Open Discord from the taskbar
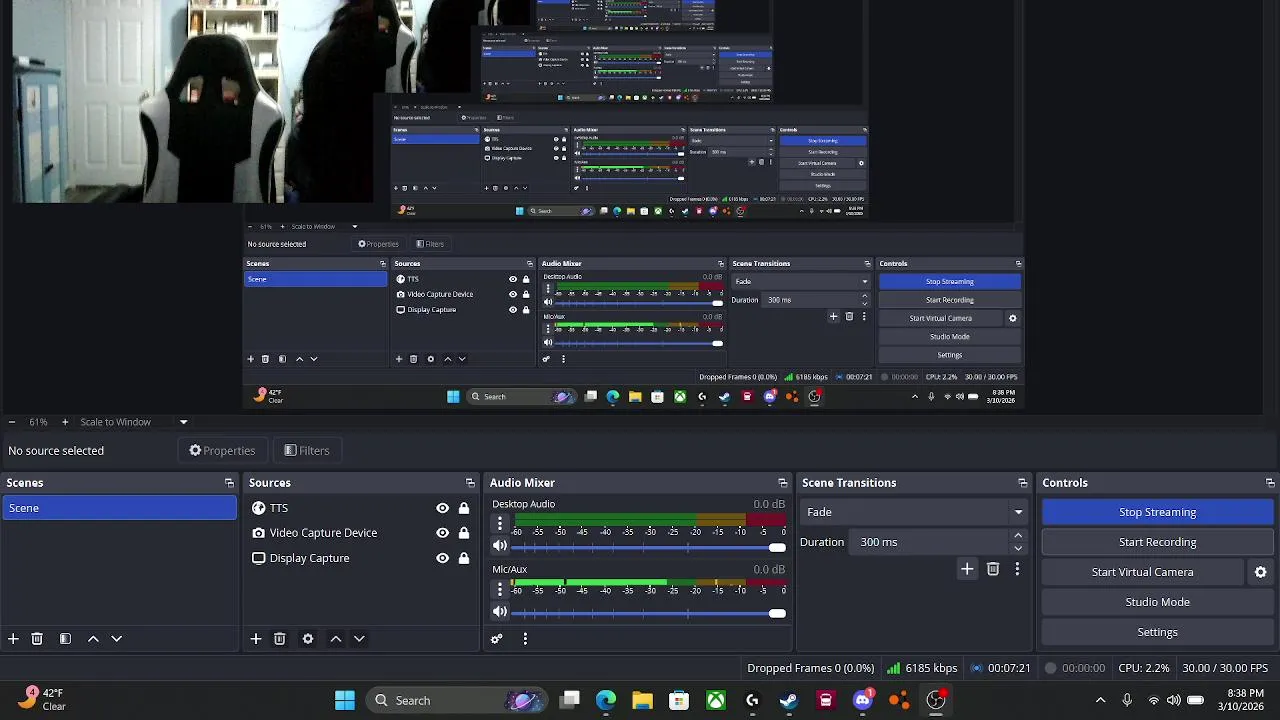The width and height of the screenshot is (1280, 720). click(863, 700)
